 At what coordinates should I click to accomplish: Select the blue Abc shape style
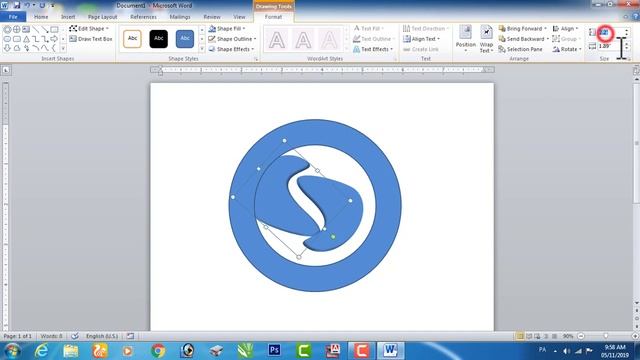tap(184, 39)
